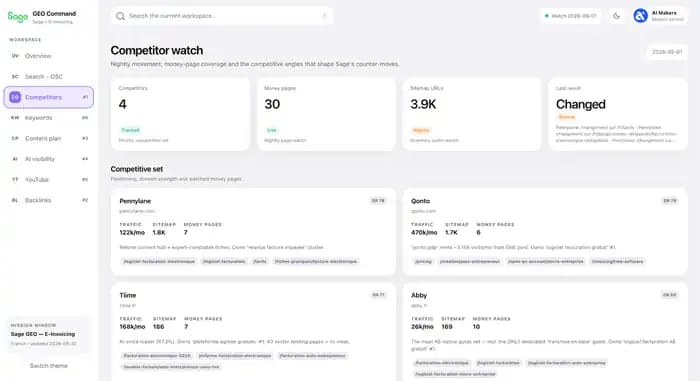The height and width of the screenshot is (381, 700).
Task: Click the Pennylane competitor name
Action: pyautogui.click(x=135, y=201)
